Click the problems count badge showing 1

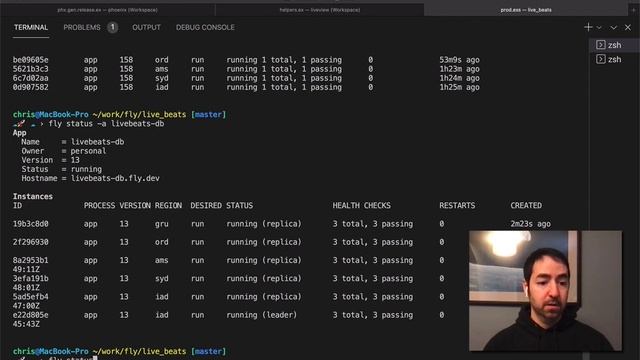[x=113, y=27]
